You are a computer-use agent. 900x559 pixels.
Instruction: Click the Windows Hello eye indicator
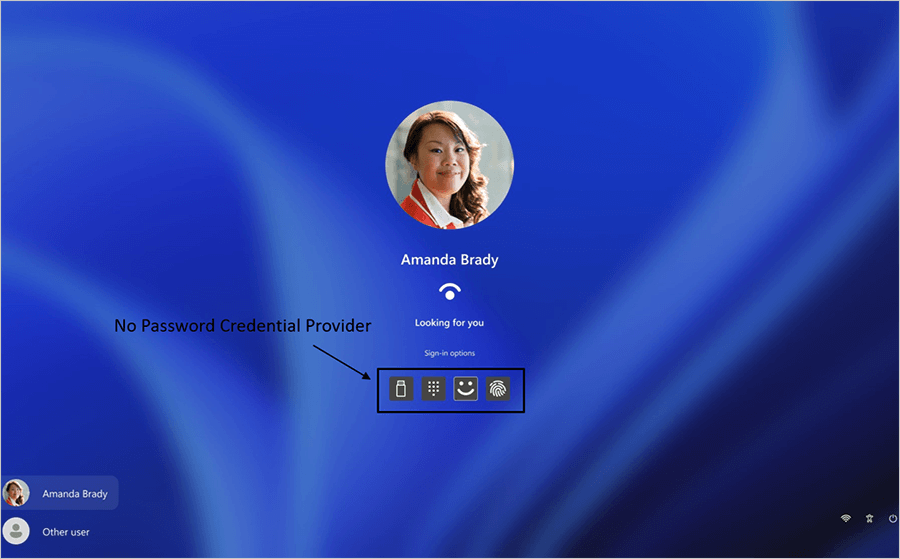coord(449,292)
